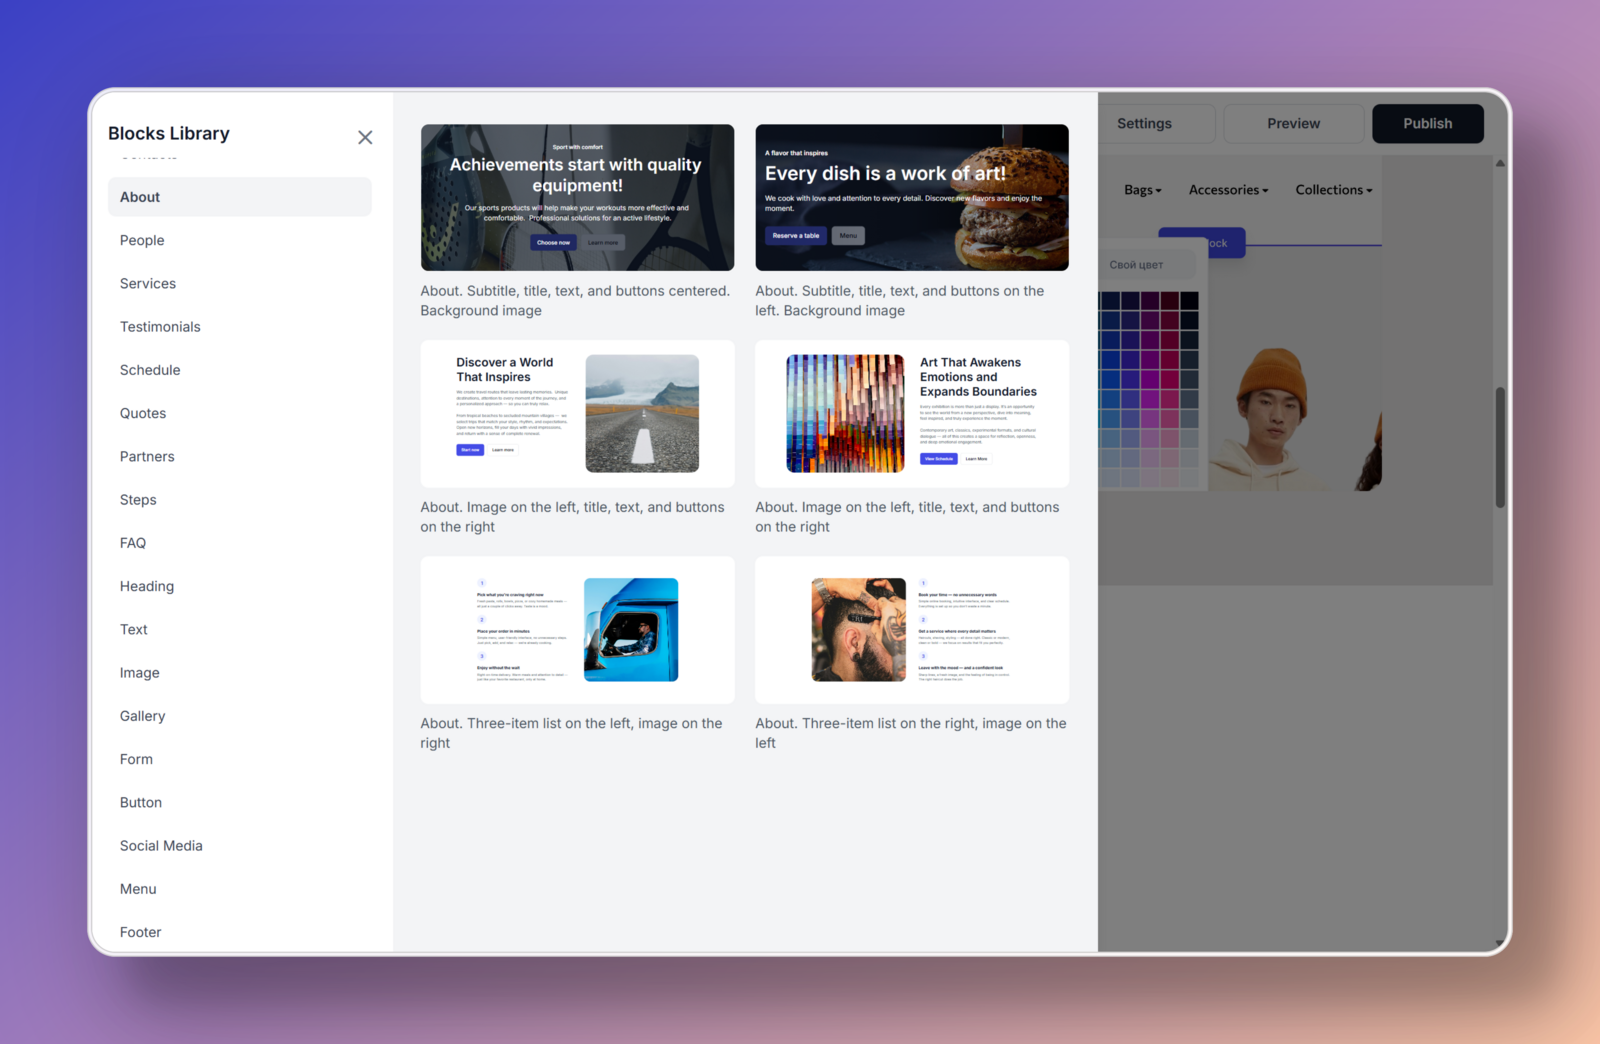This screenshot has height=1044, width=1600.
Task: Select the FAQ block category
Action: pos(133,543)
